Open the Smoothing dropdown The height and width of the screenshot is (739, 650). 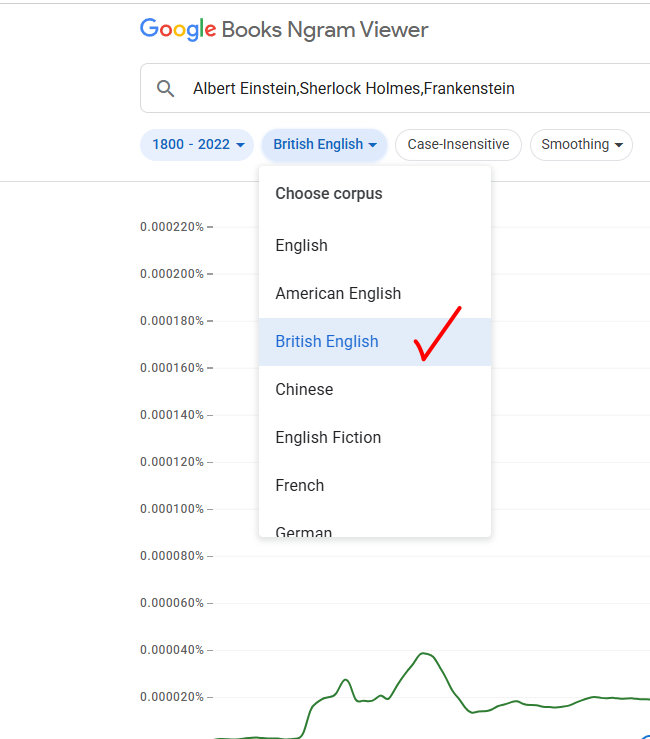tap(581, 144)
